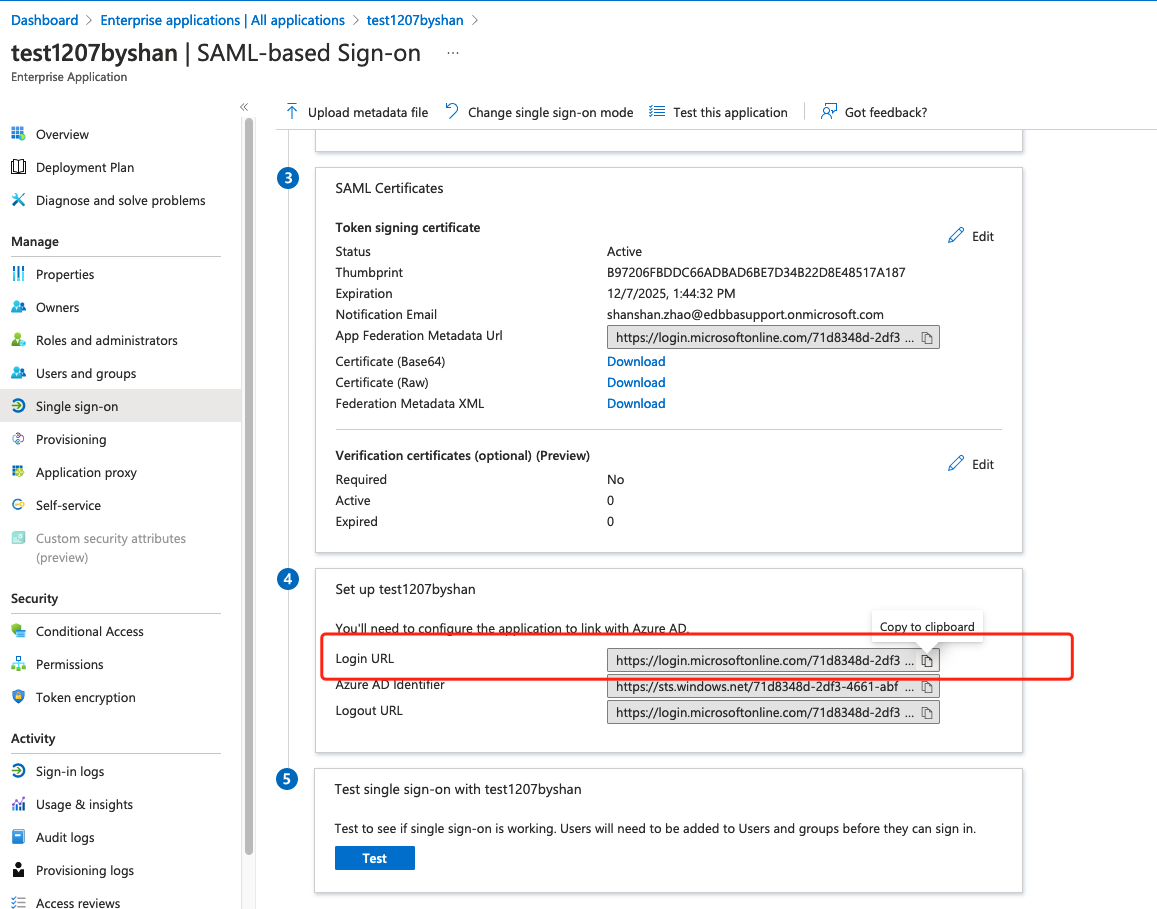The height and width of the screenshot is (909, 1157).
Task: Choose Test this application
Action: coord(718,112)
